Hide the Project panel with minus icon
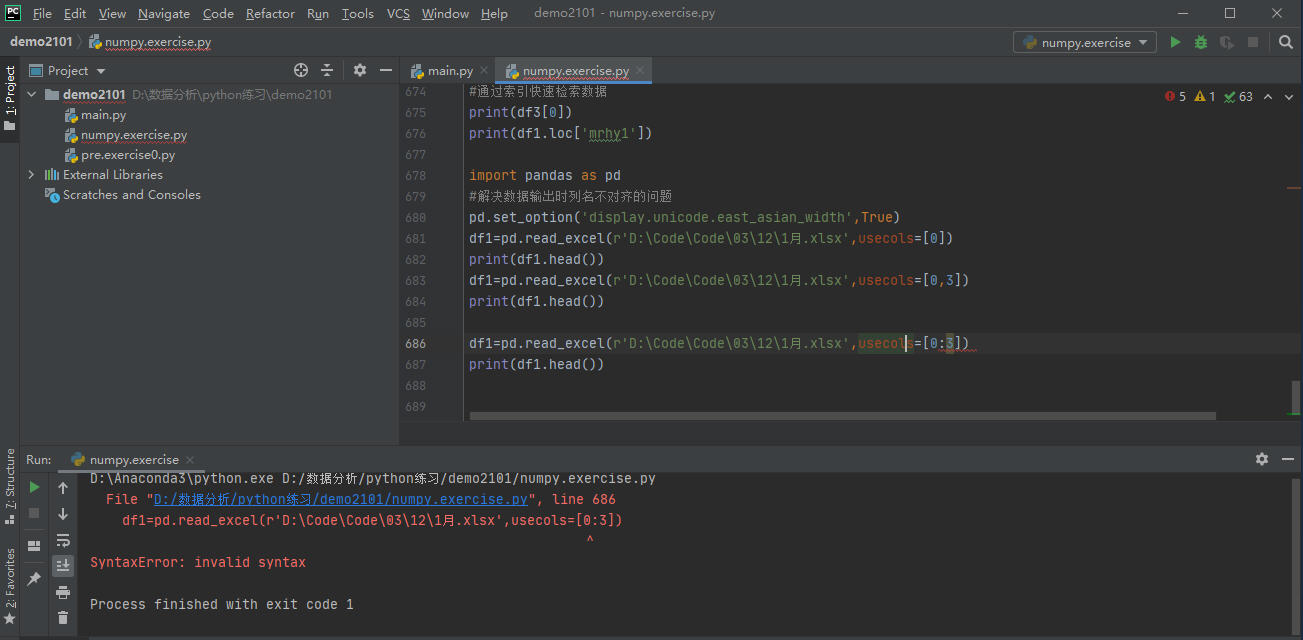 [x=385, y=70]
